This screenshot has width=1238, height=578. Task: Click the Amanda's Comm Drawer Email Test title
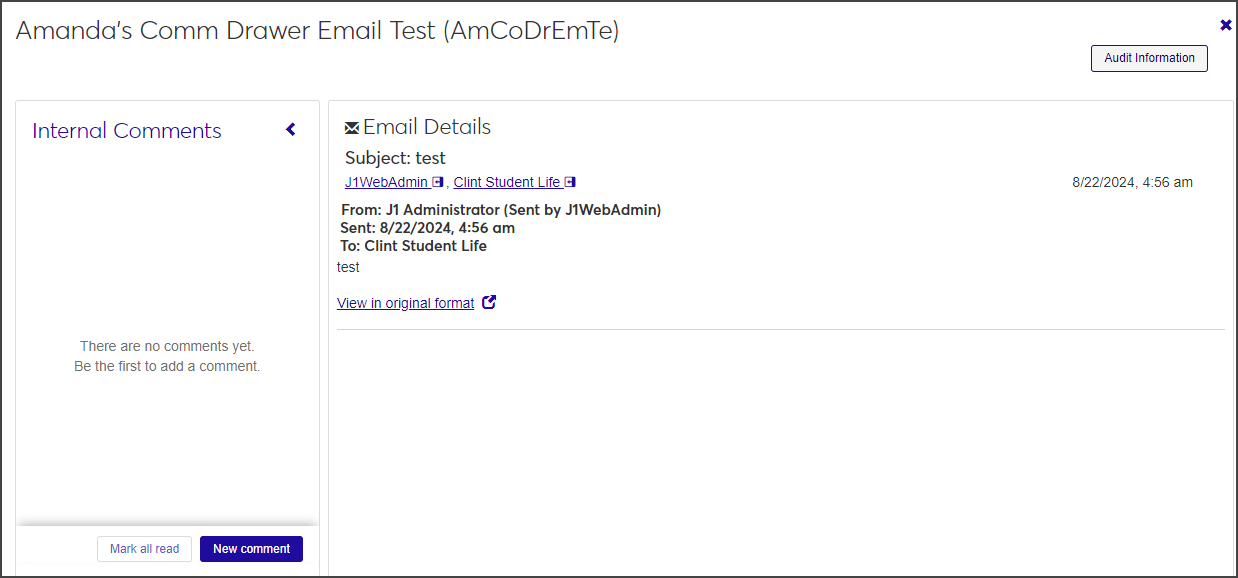pos(317,31)
